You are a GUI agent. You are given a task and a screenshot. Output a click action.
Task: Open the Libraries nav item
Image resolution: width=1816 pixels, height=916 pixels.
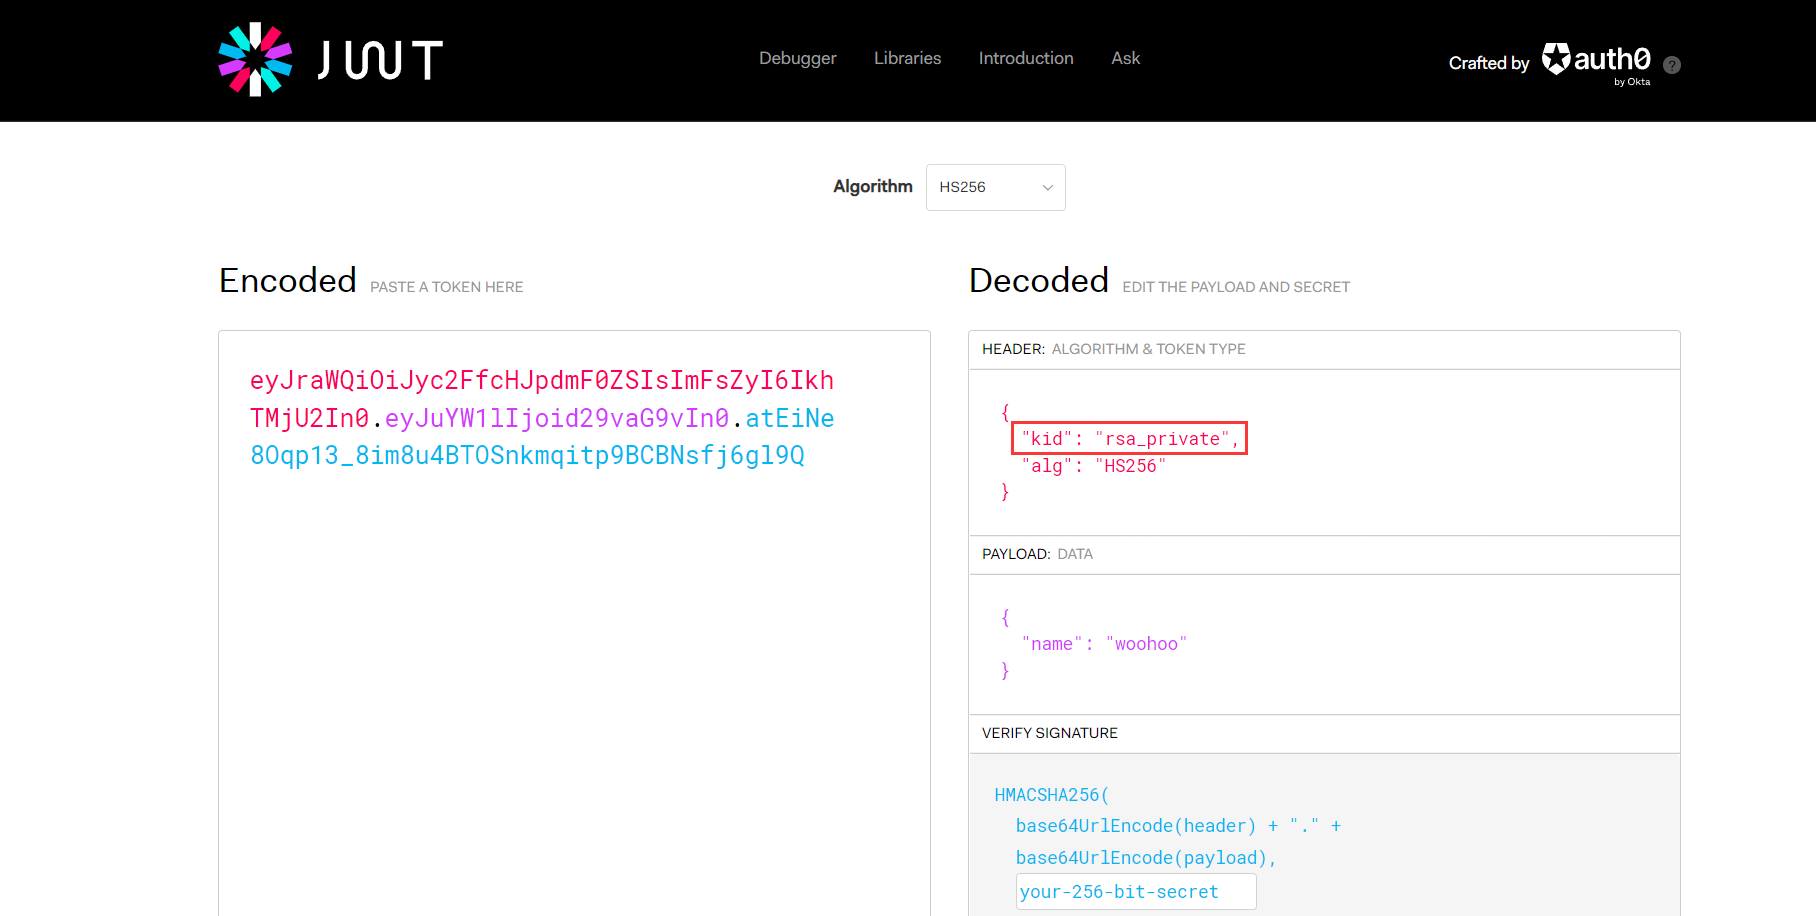(x=907, y=58)
